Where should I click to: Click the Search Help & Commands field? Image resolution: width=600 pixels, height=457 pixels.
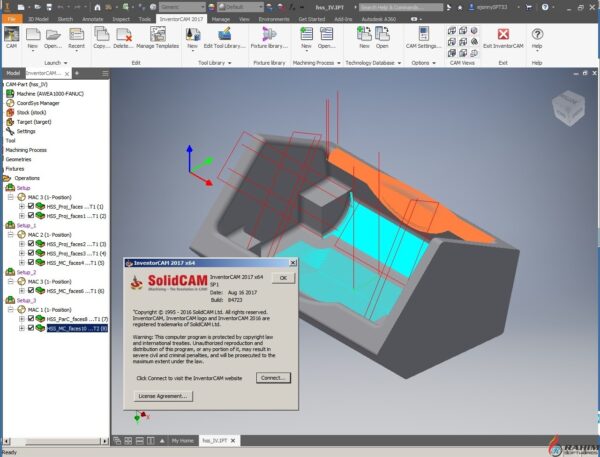click(x=401, y=7)
